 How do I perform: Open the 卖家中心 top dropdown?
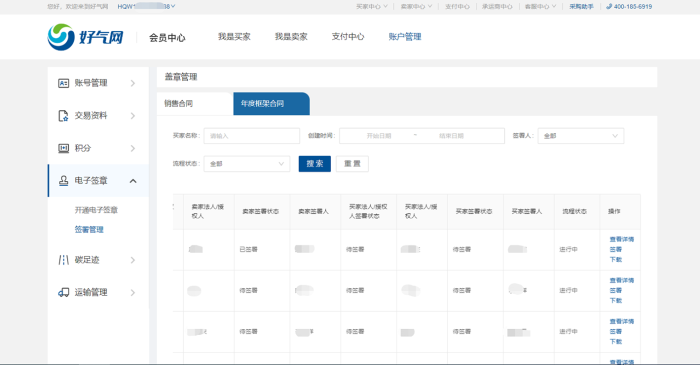tap(416, 7)
